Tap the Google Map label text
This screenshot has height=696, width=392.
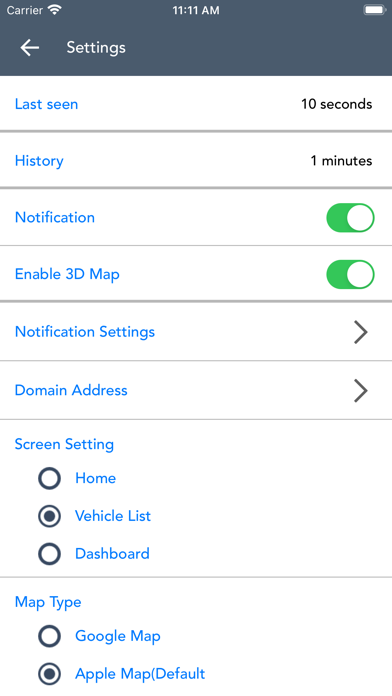pos(118,636)
